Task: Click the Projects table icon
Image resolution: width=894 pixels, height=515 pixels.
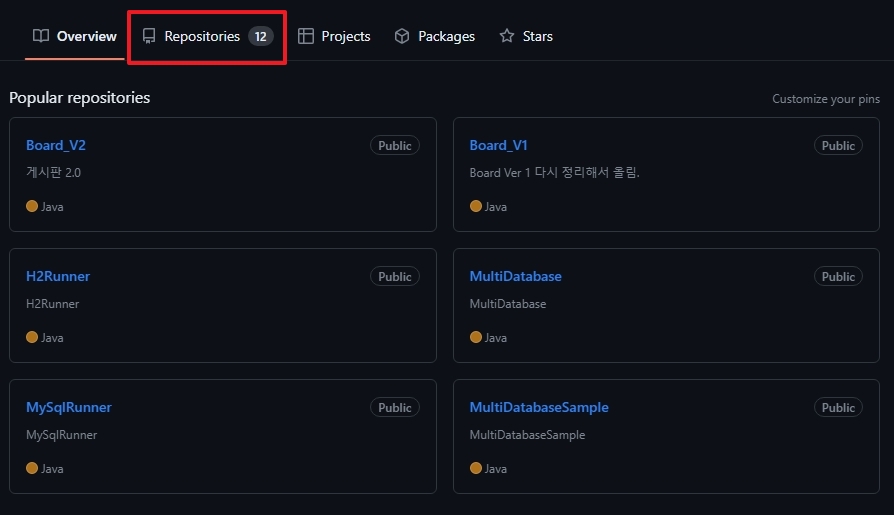Action: tap(306, 36)
